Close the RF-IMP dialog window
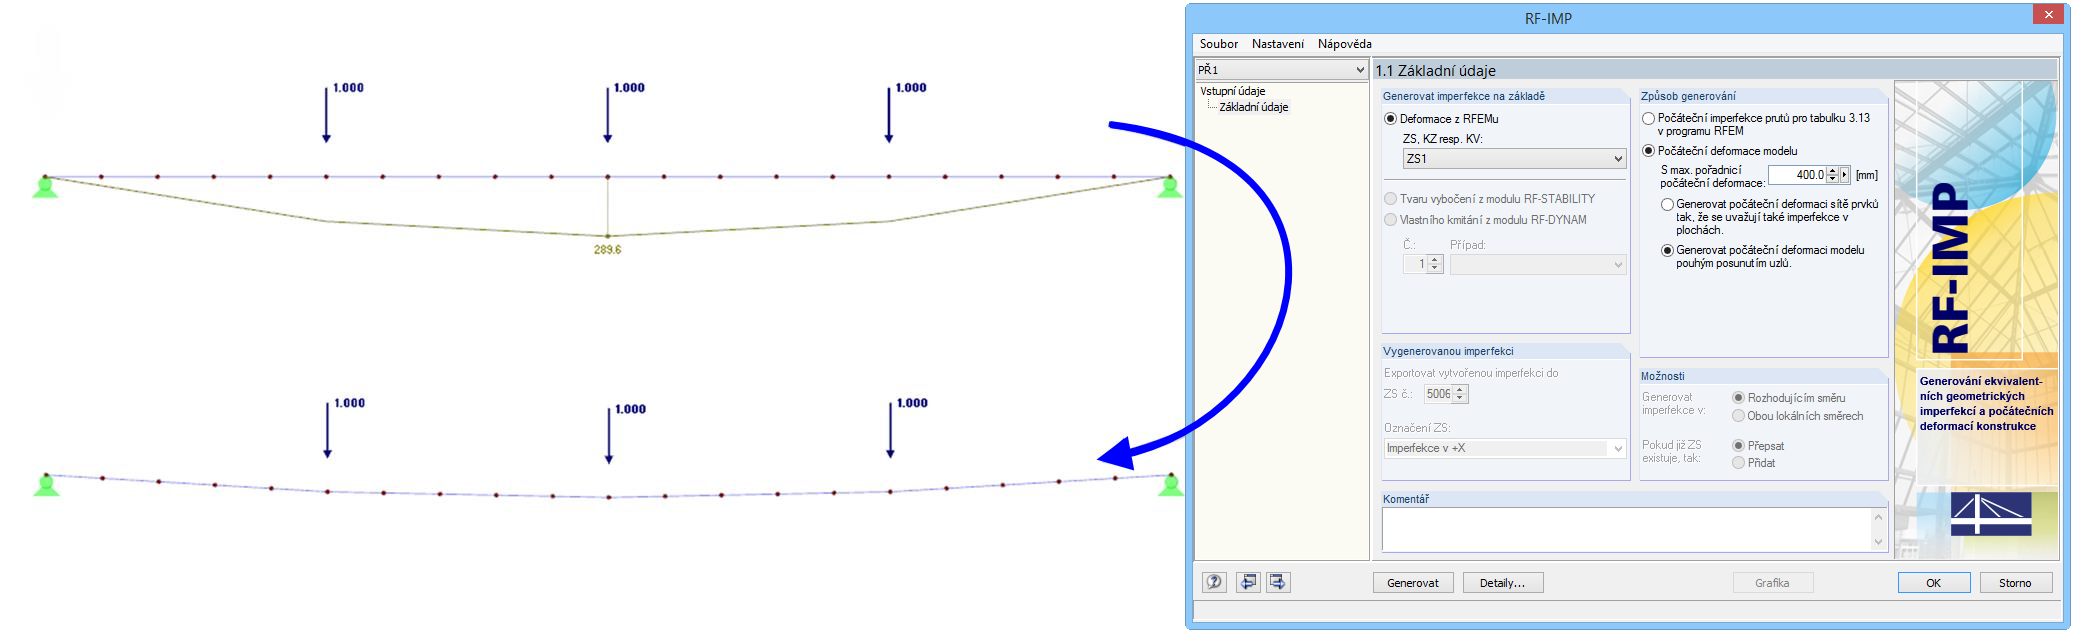The image size is (2074, 632). (2048, 14)
